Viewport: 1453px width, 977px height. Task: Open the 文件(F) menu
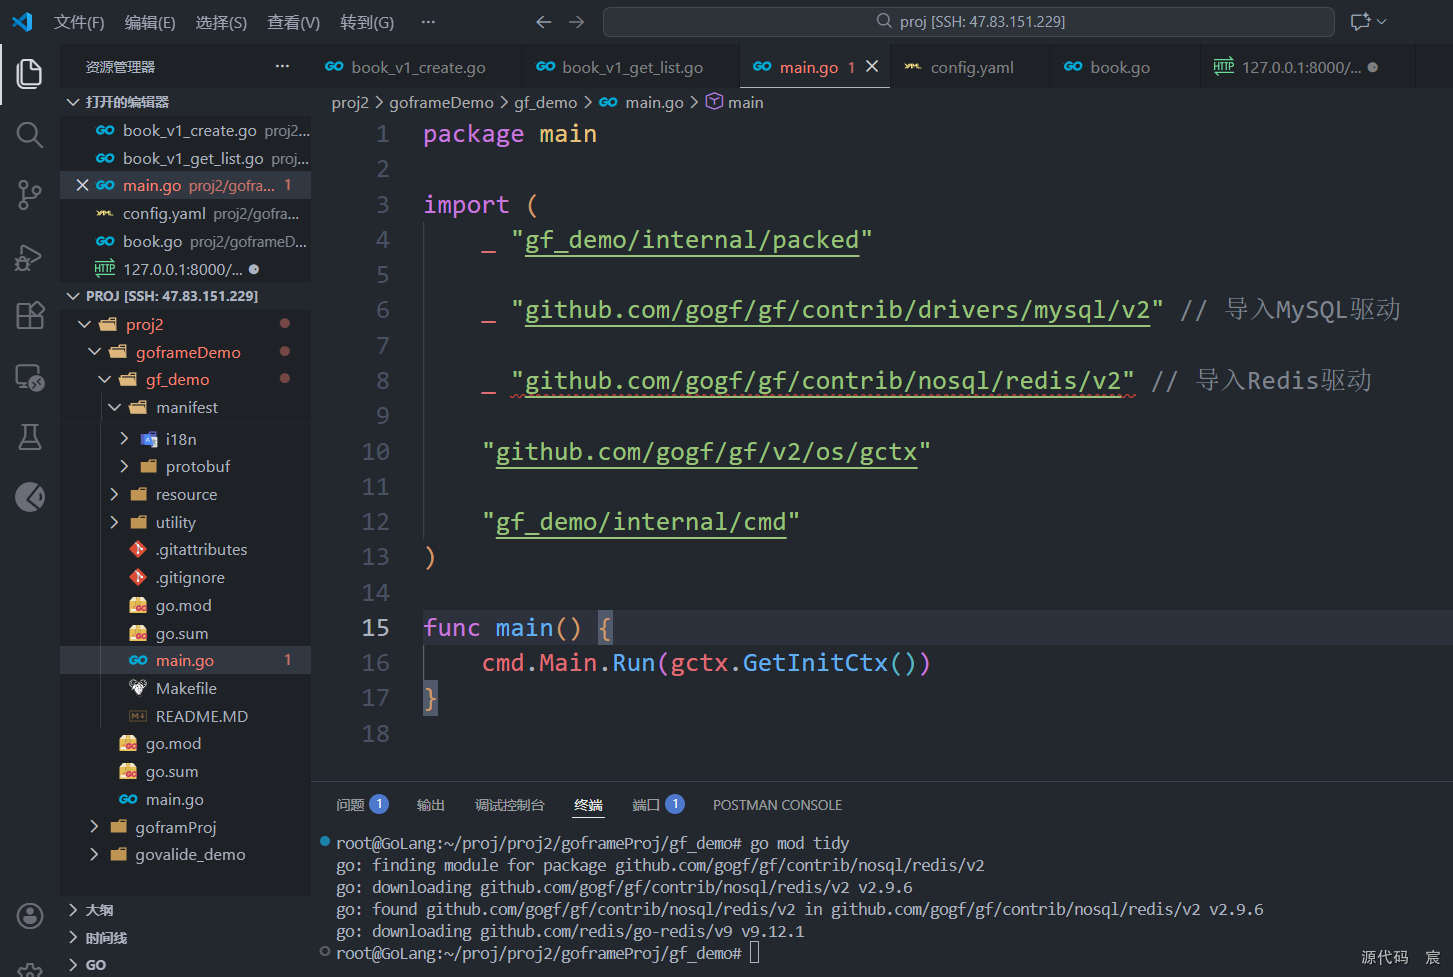[x=79, y=22]
